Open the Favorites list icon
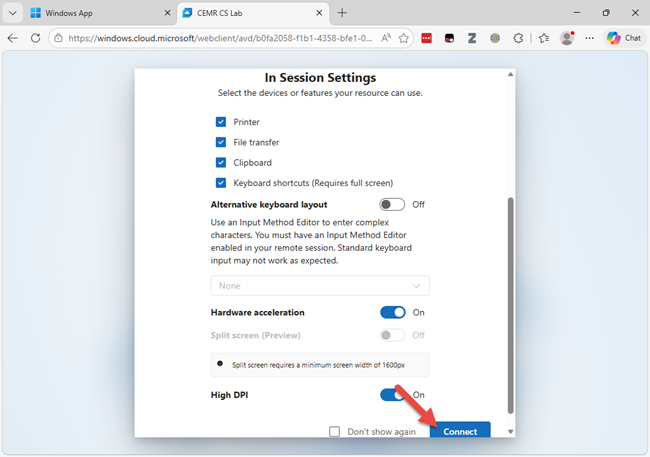Viewport: 650px width, 457px height. tap(544, 38)
